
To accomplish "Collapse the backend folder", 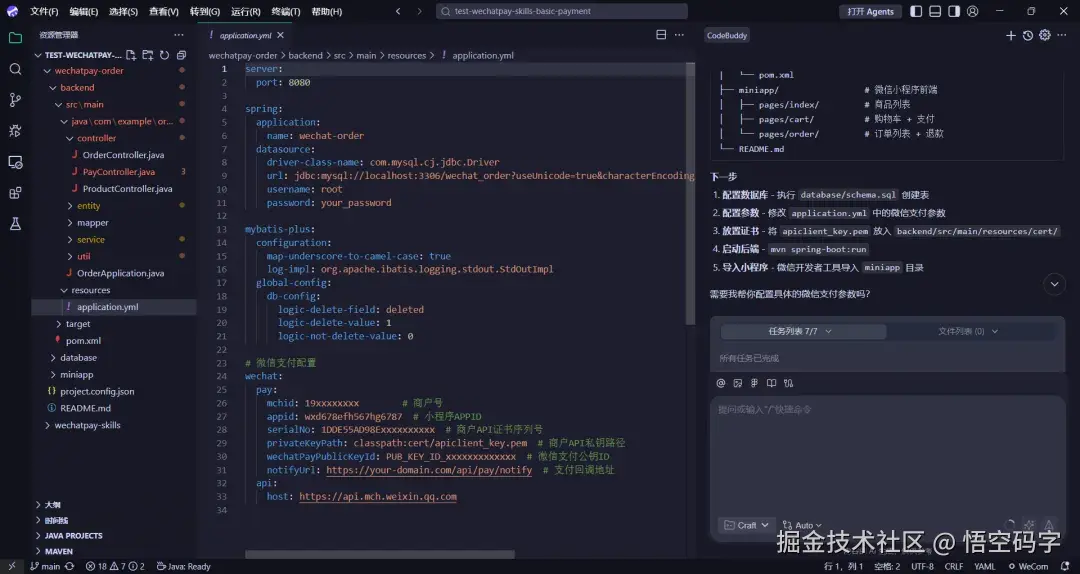I will tap(52, 88).
